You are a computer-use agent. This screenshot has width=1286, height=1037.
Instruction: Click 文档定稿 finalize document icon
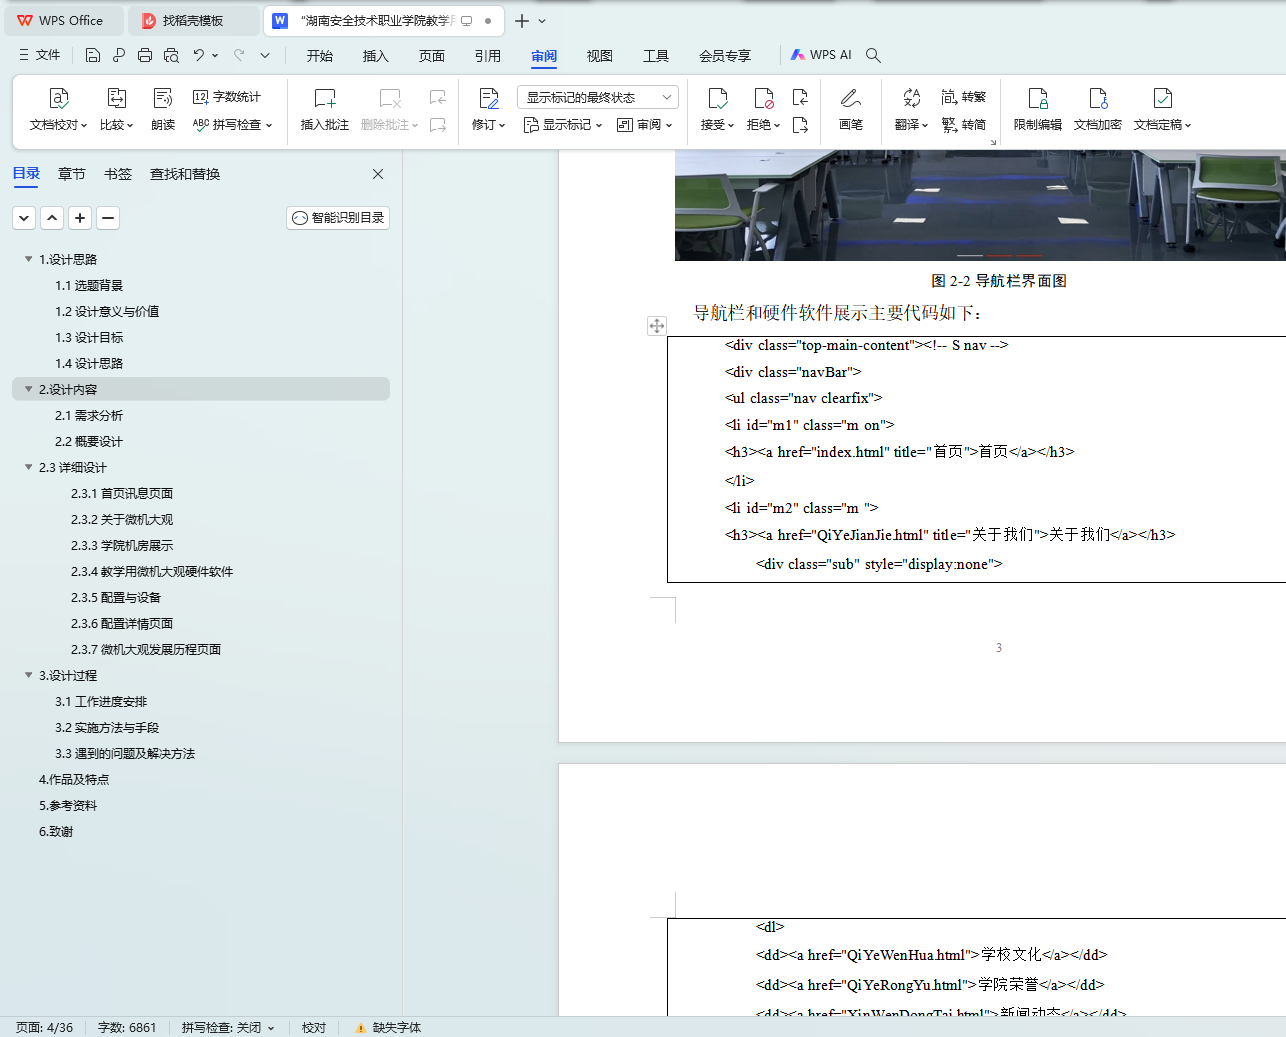click(x=1162, y=98)
